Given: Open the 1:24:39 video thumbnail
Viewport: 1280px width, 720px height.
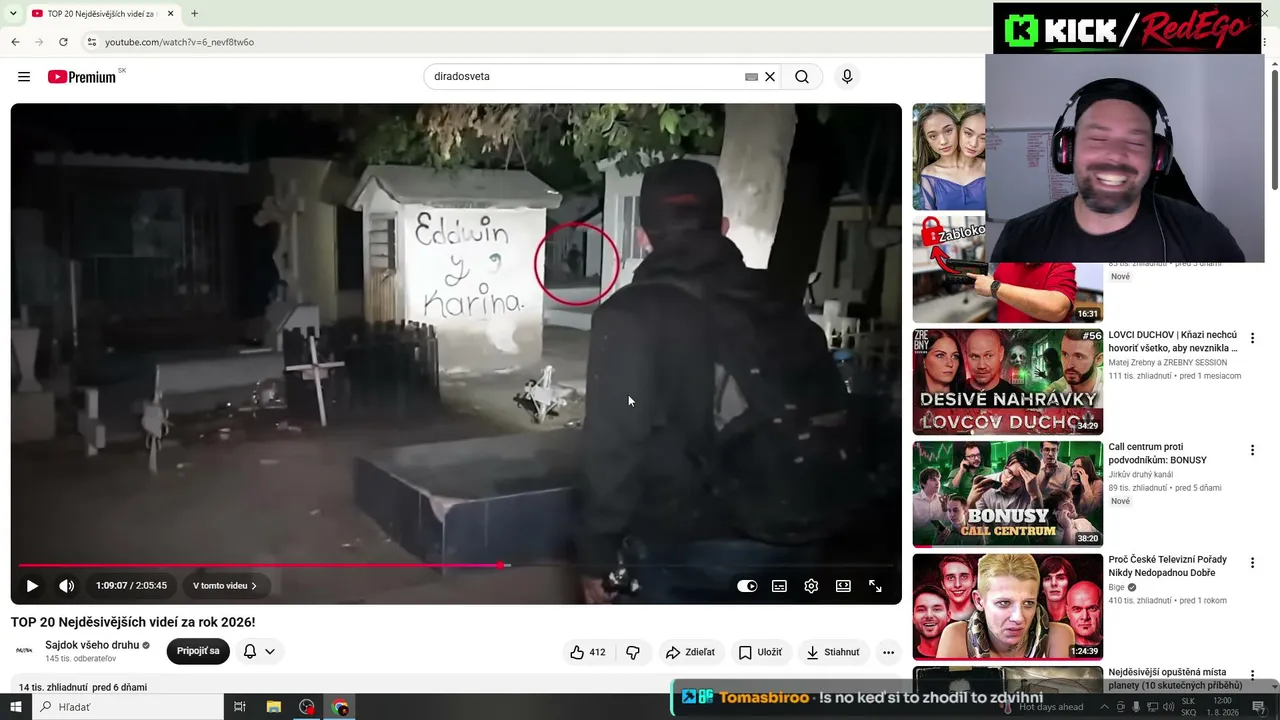Looking at the screenshot, I should pyautogui.click(x=1007, y=606).
